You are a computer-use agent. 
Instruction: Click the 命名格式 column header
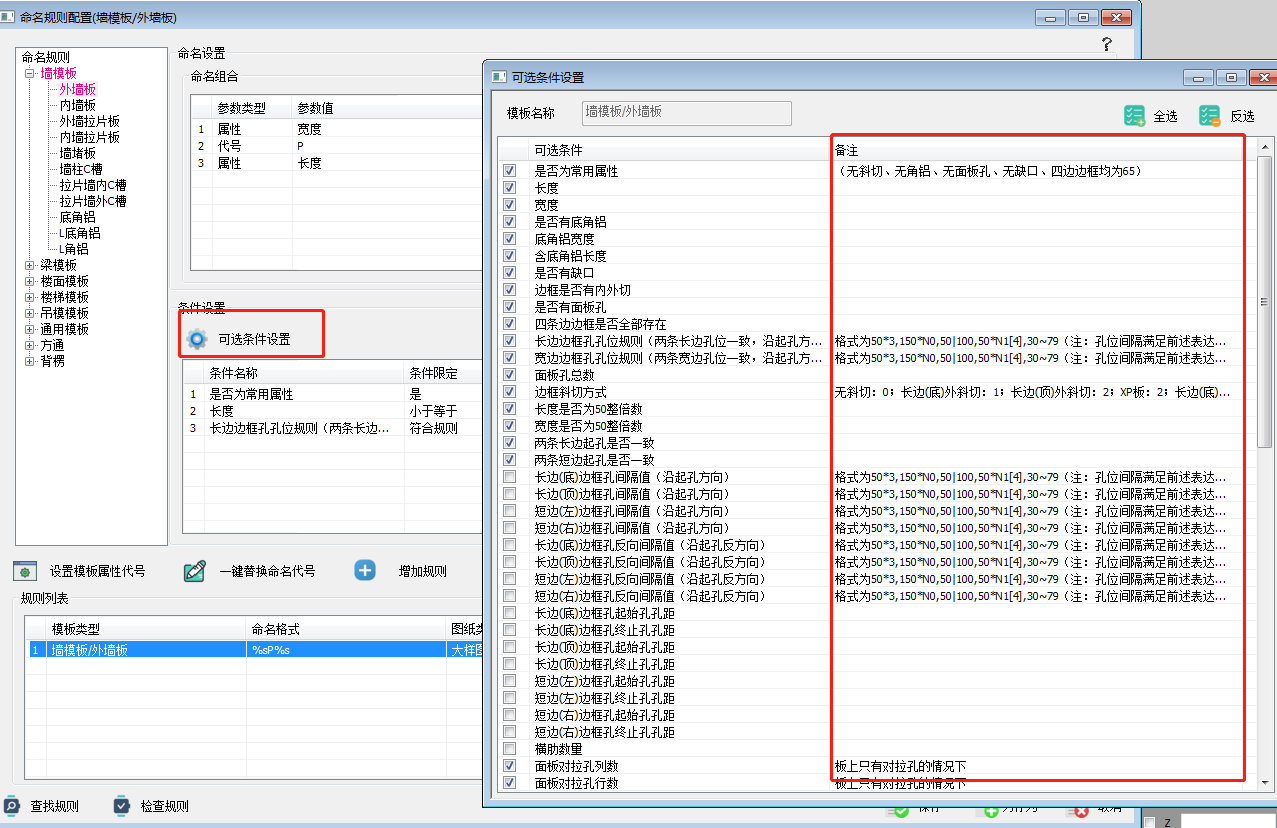[x=346, y=629]
